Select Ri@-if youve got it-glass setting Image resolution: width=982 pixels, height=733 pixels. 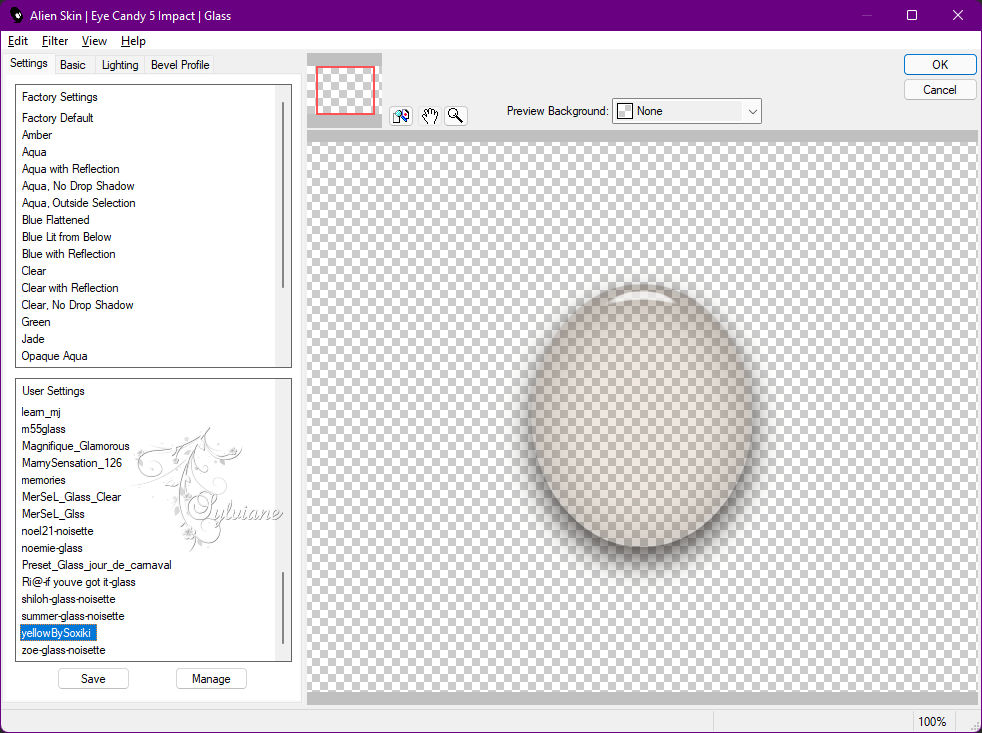point(78,582)
